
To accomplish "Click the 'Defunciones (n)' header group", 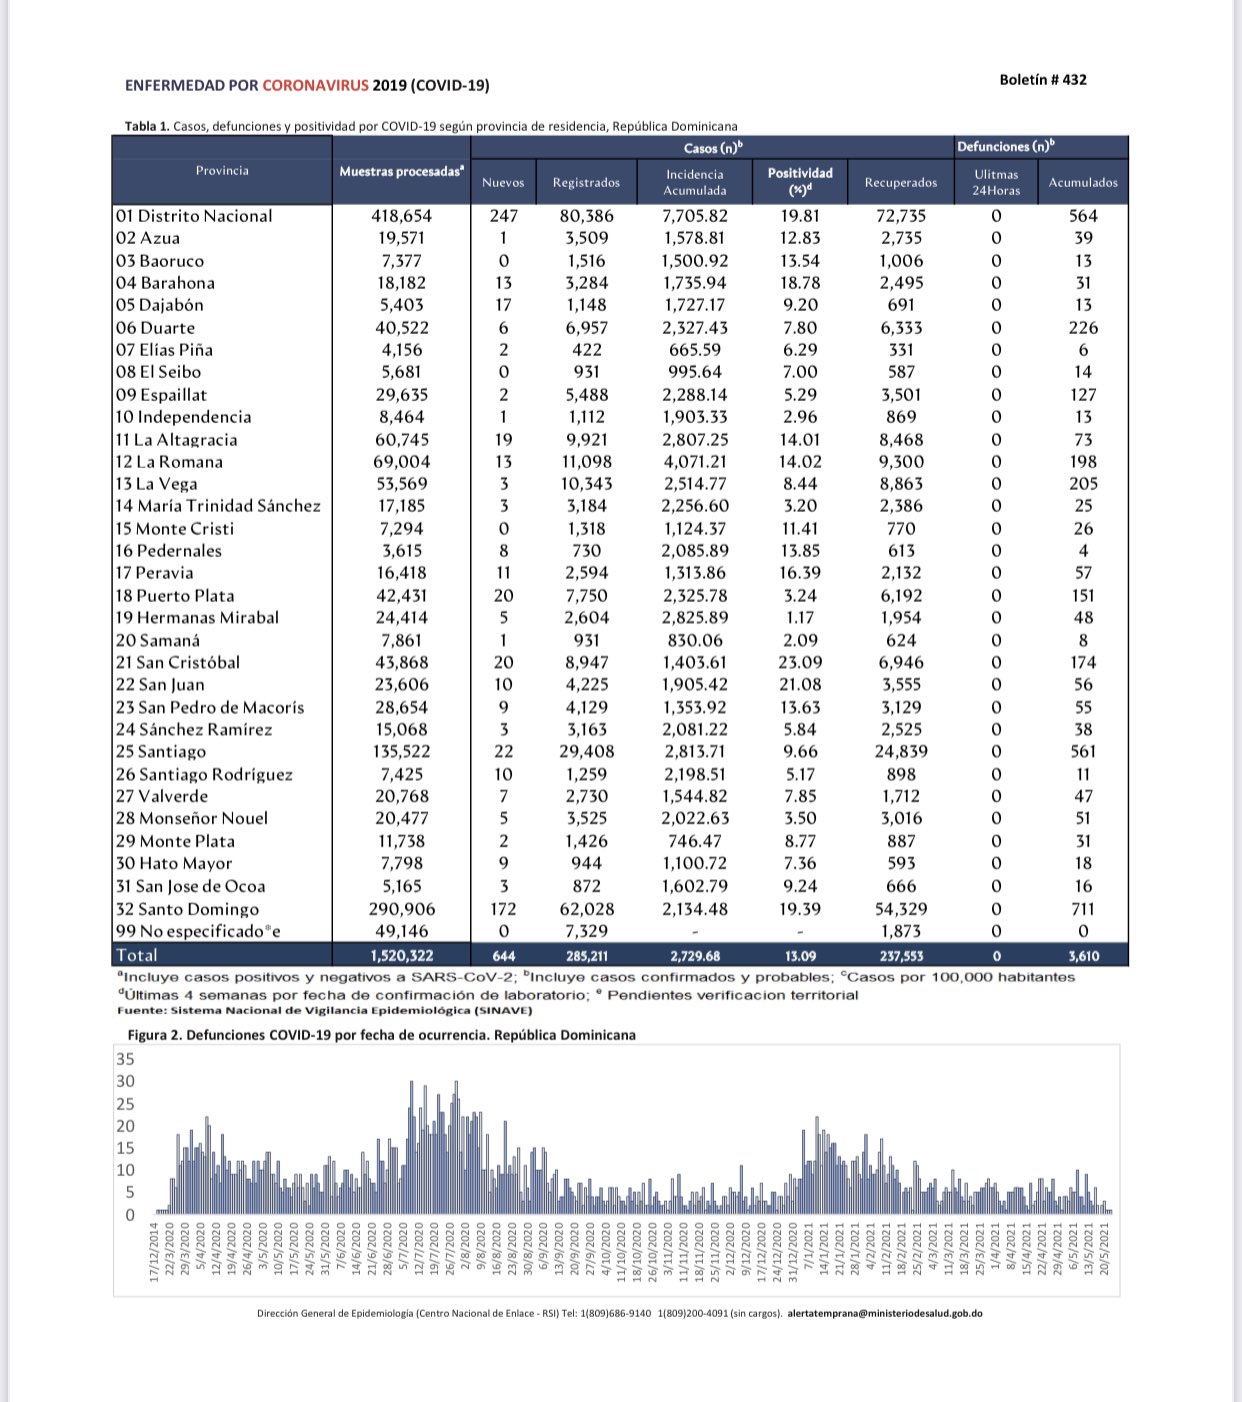I will tap(1006, 147).
